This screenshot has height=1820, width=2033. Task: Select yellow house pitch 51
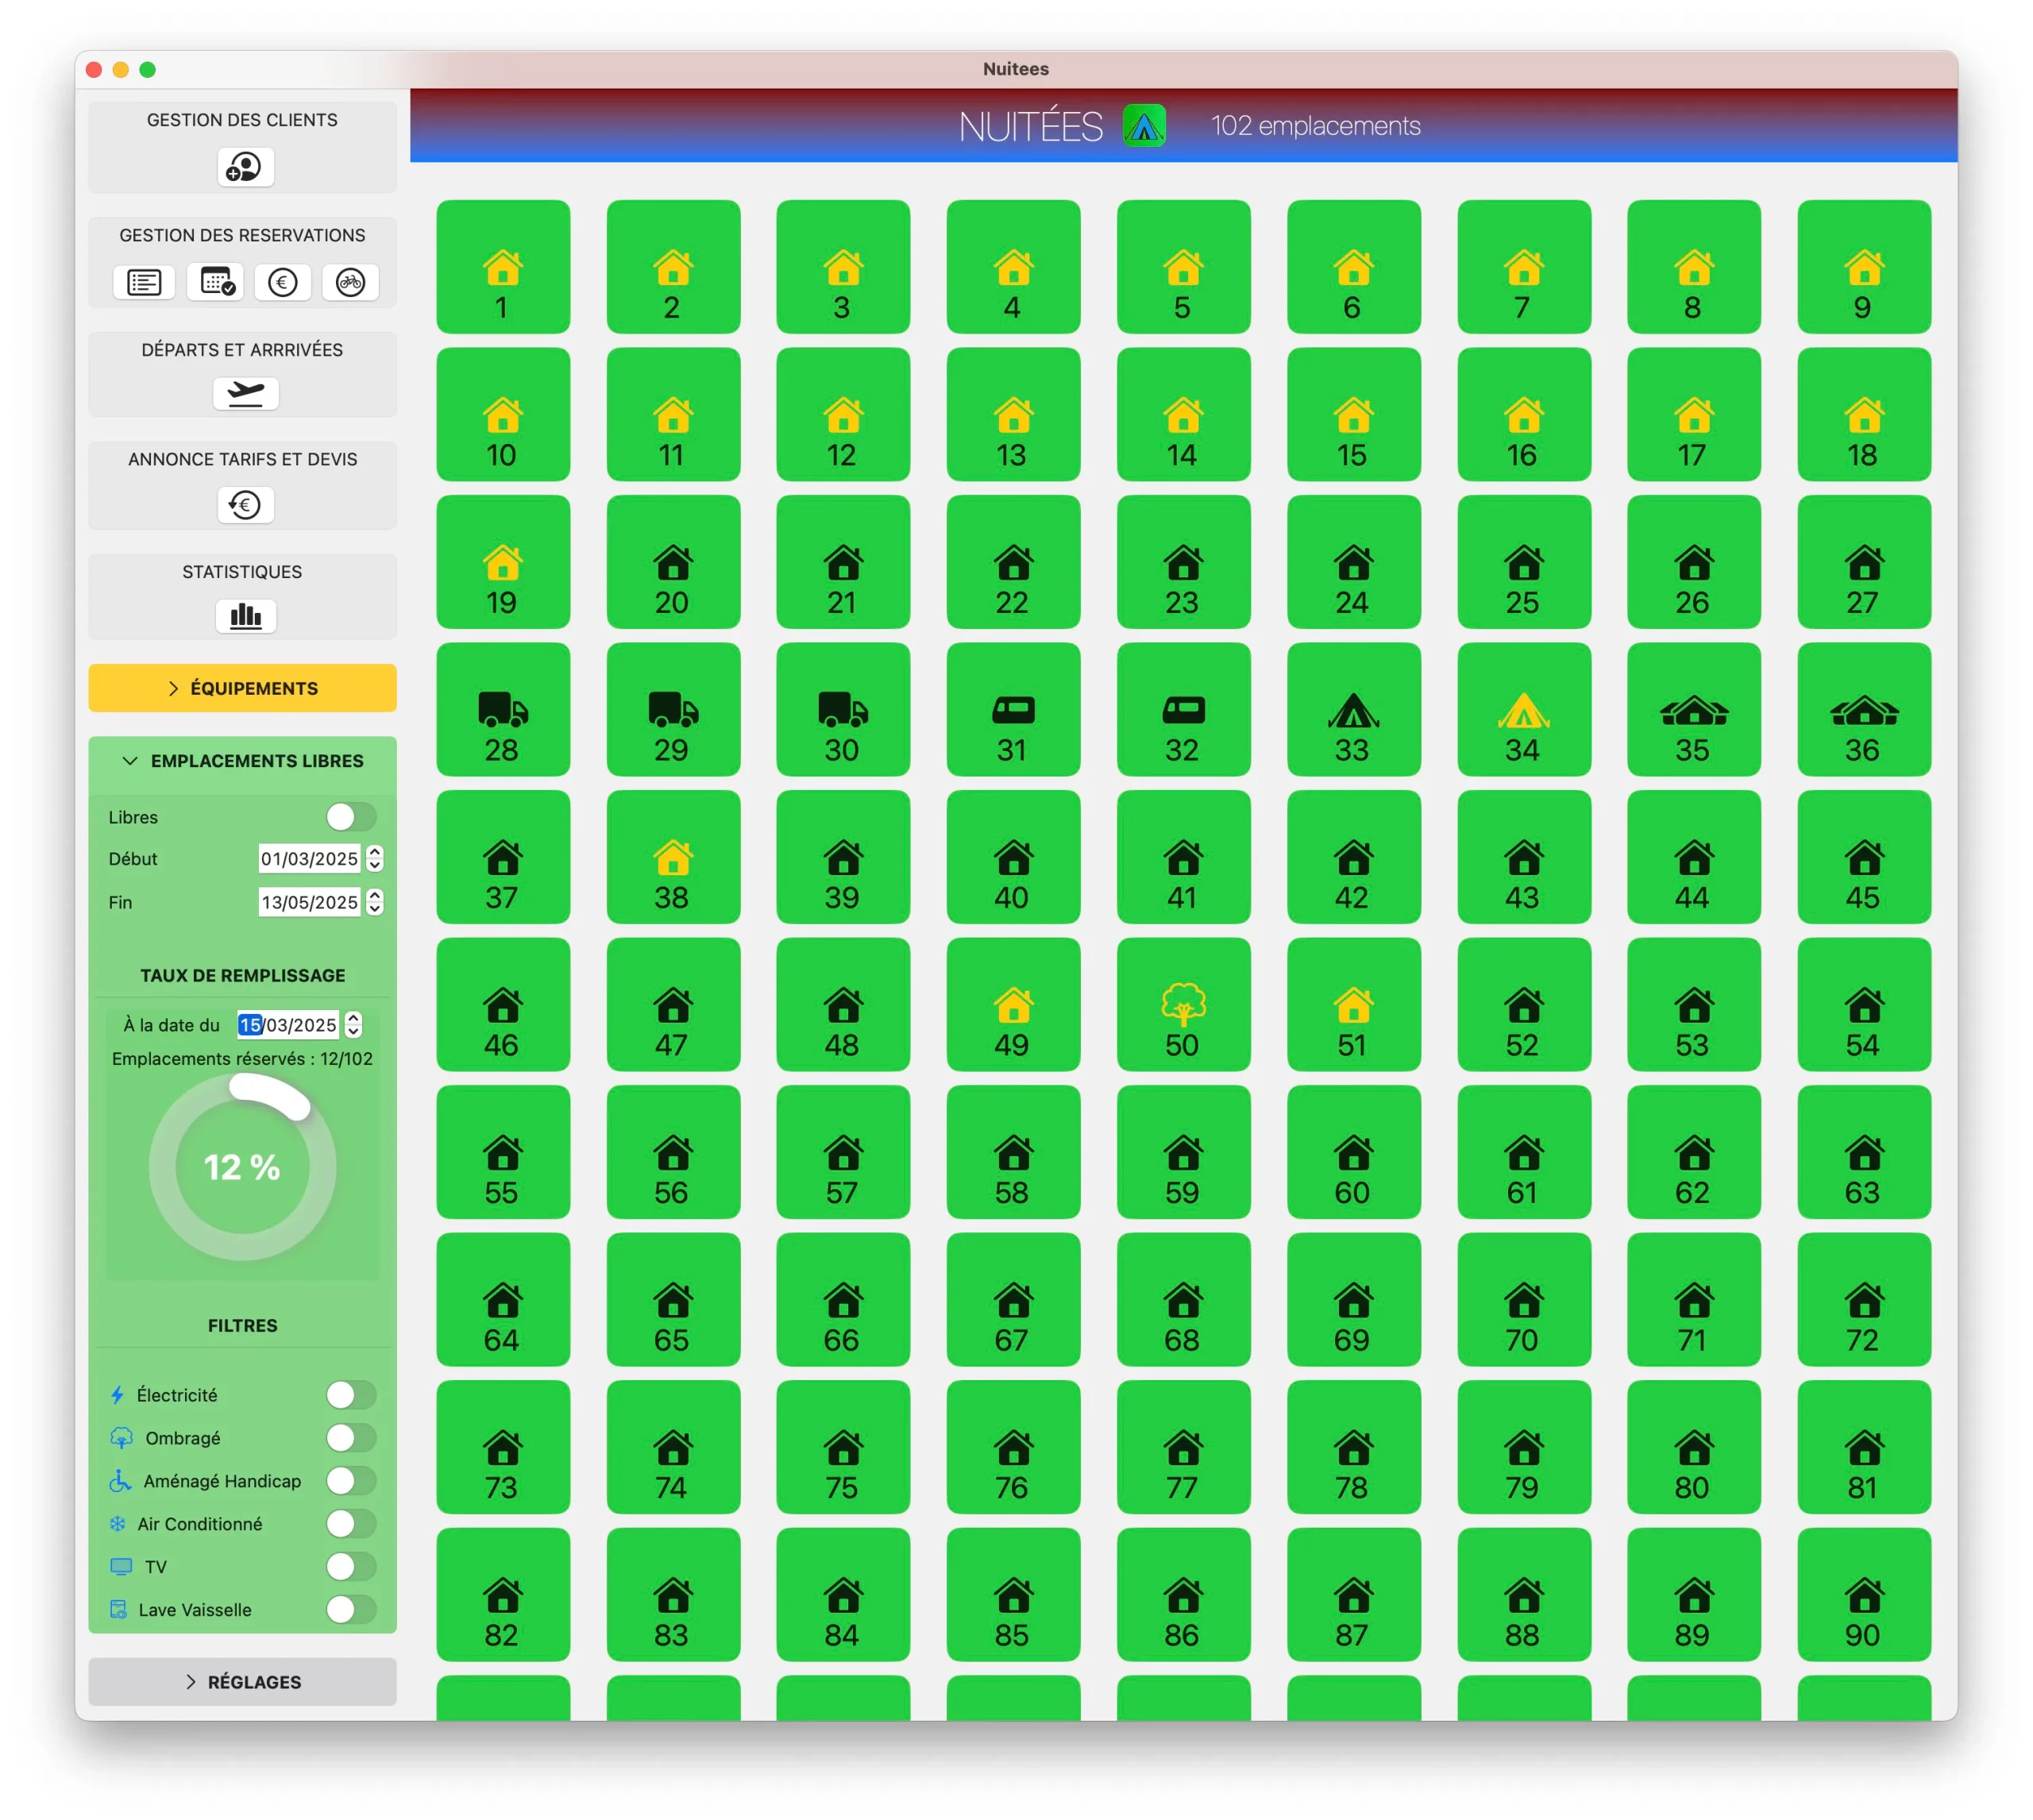tap(1354, 1004)
